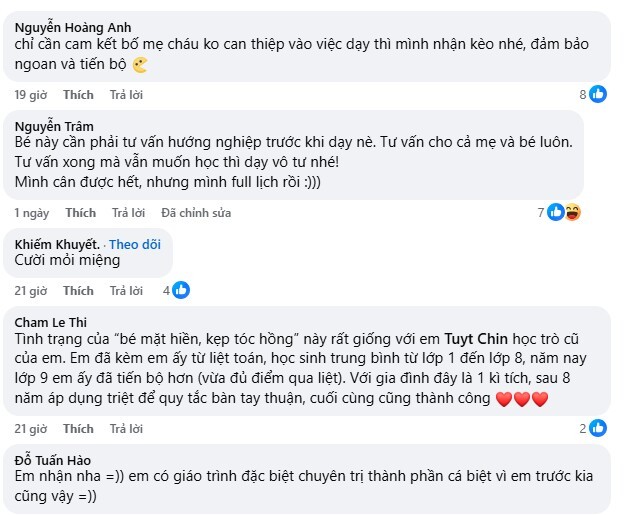Reply to Nguyễn Hoàng Anh's comment
This screenshot has width=629, height=515.
point(126,95)
